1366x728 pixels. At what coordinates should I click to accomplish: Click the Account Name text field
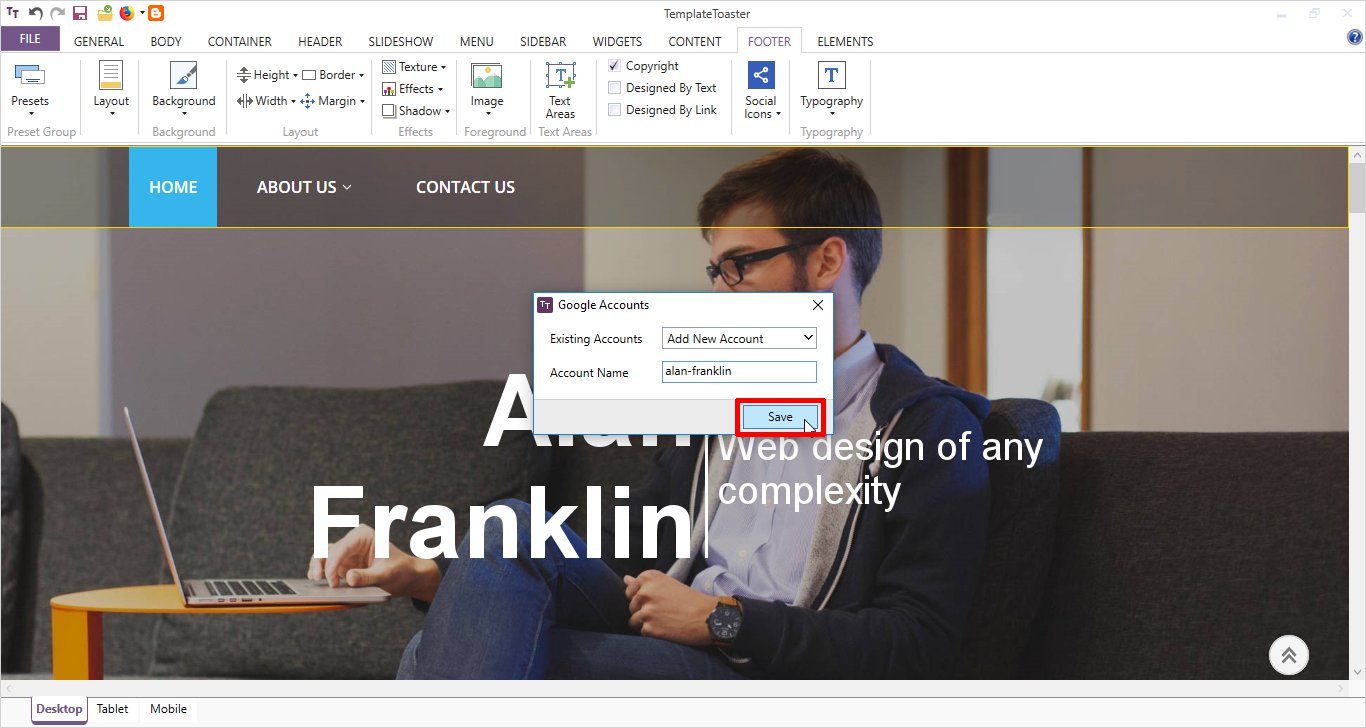point(739,372)
